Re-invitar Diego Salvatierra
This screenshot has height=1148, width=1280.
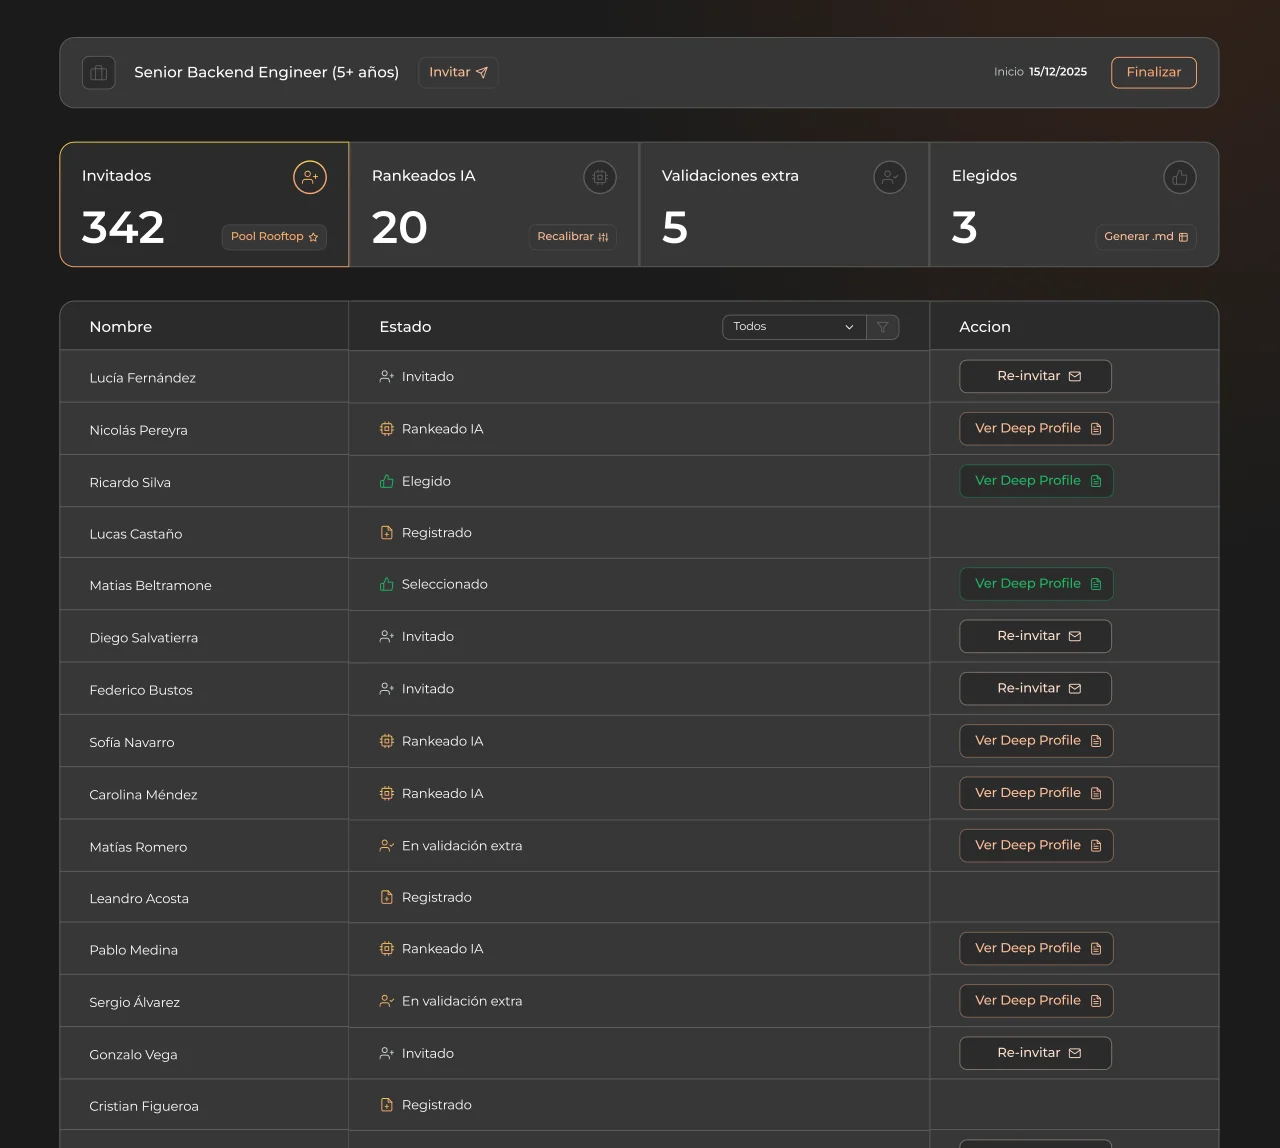[x=1035, y=636]
